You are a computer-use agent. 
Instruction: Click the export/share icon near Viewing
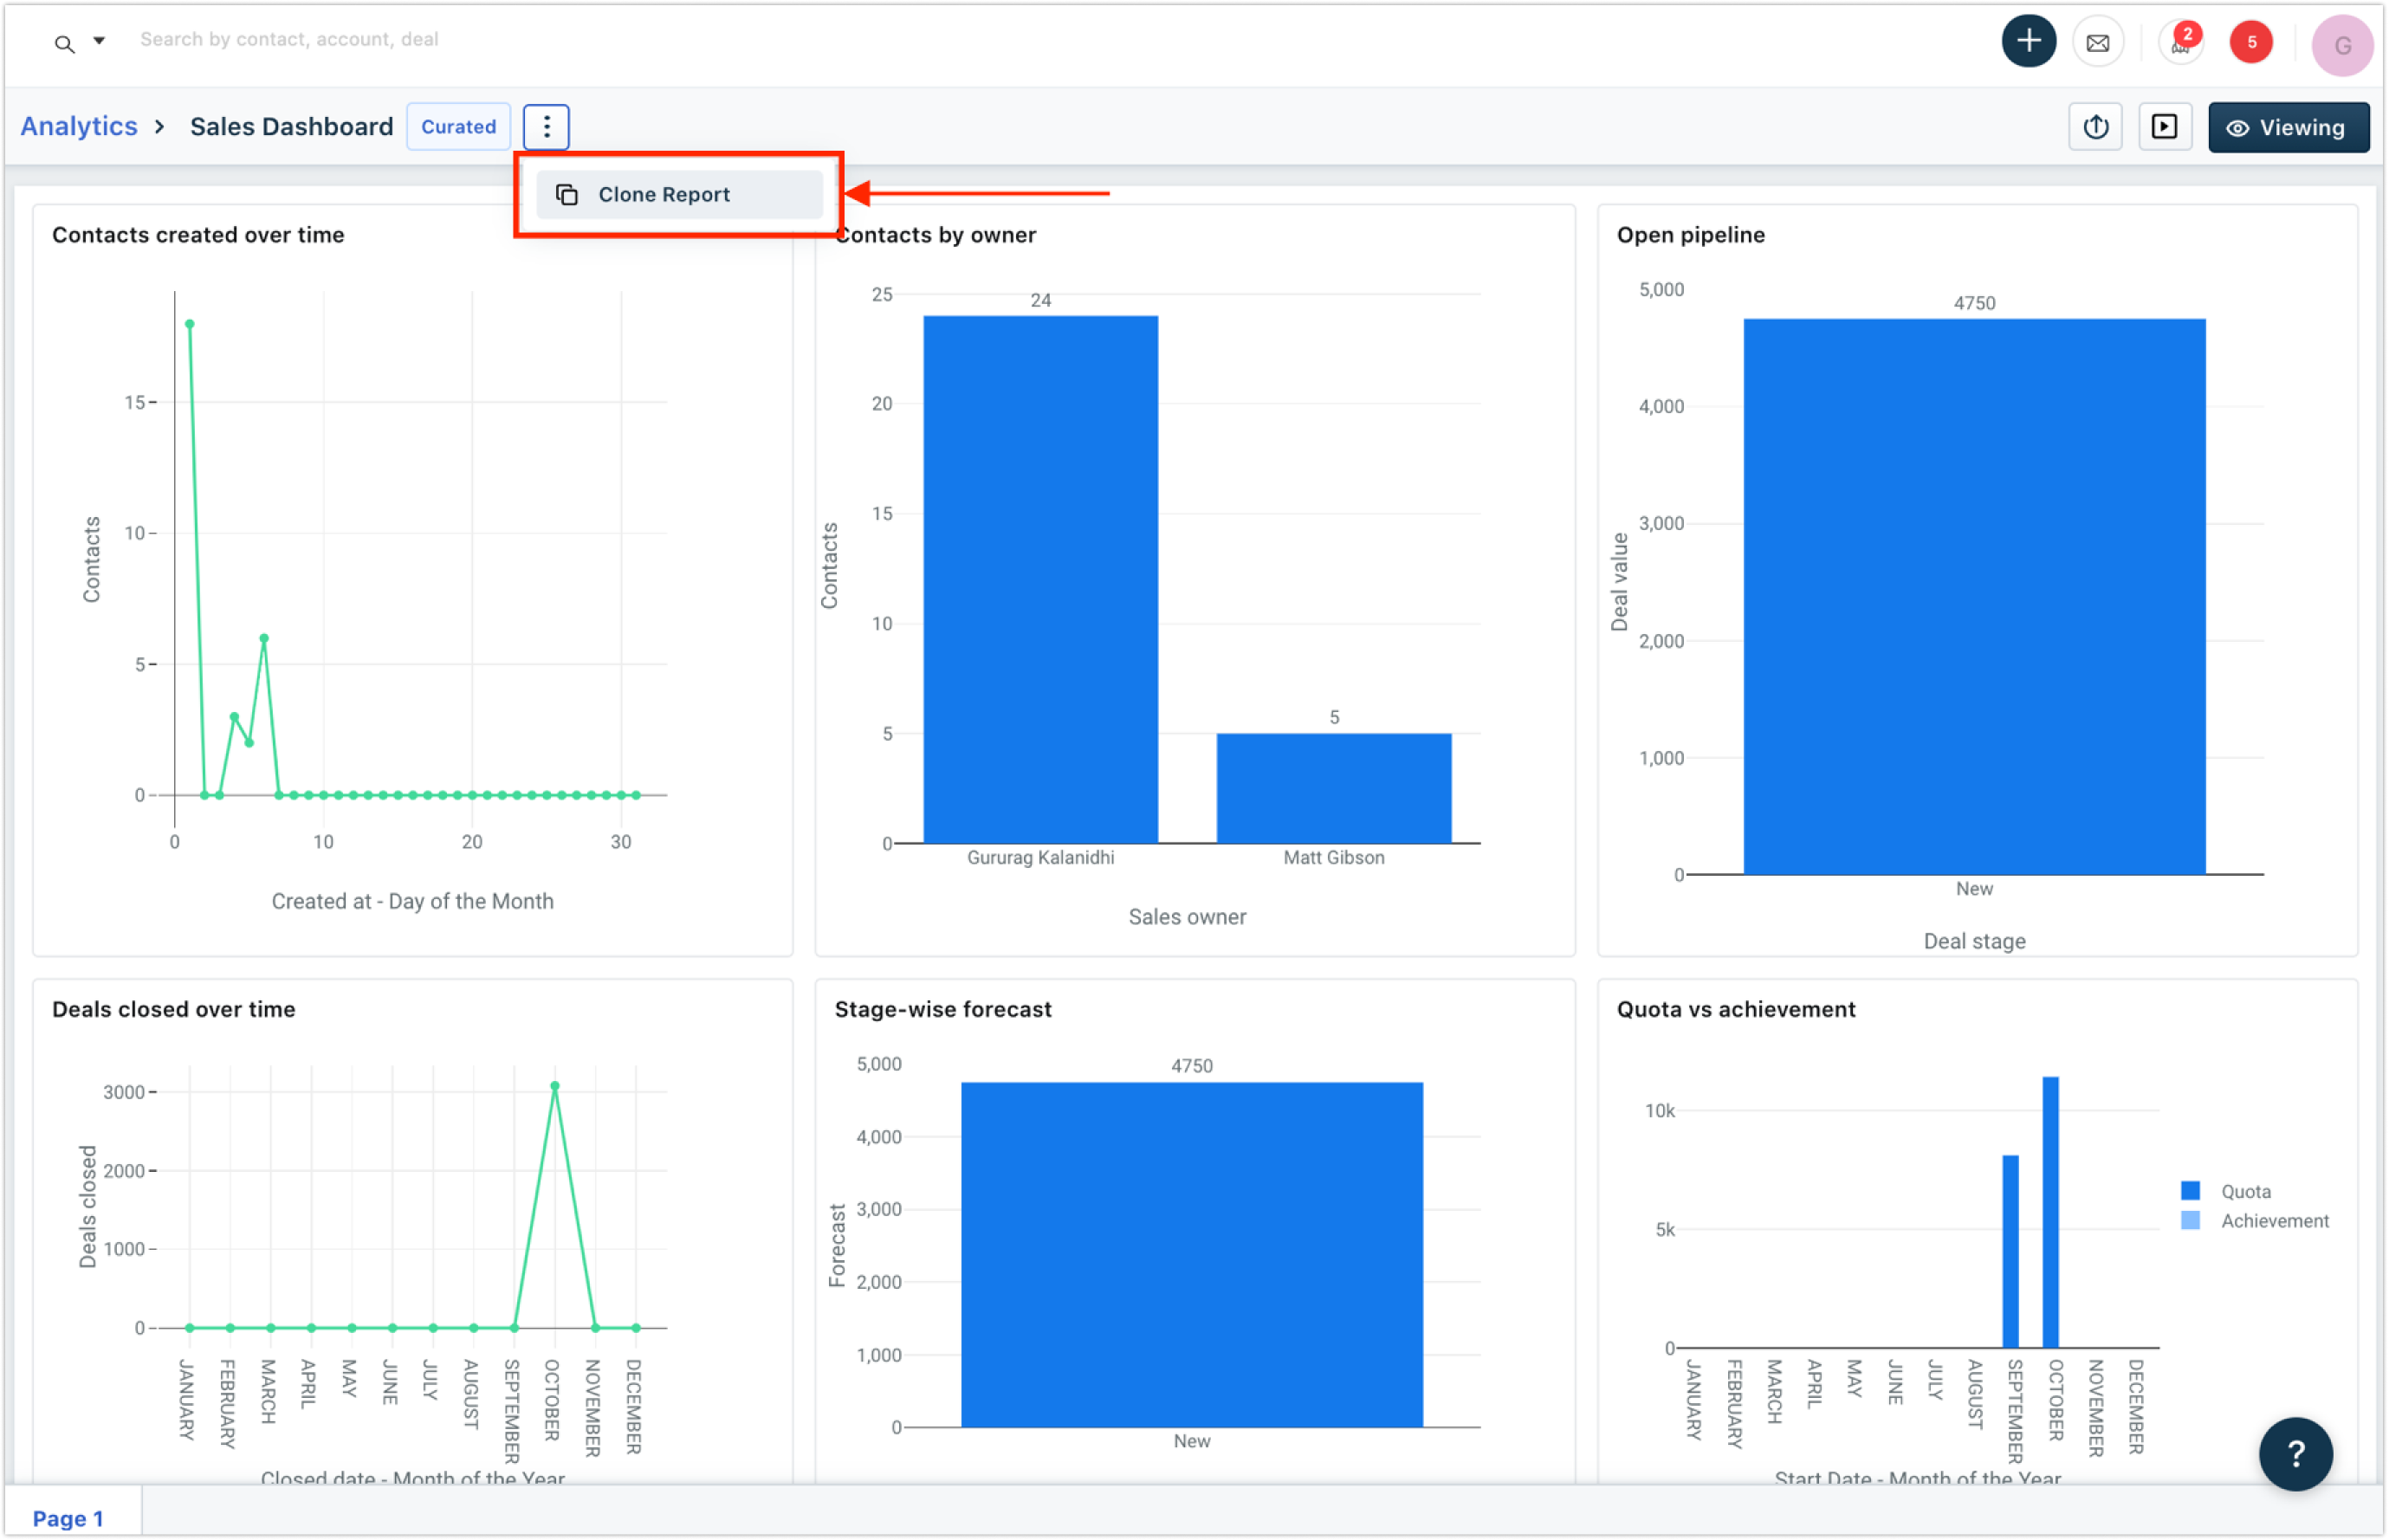tap(2095, 126)
